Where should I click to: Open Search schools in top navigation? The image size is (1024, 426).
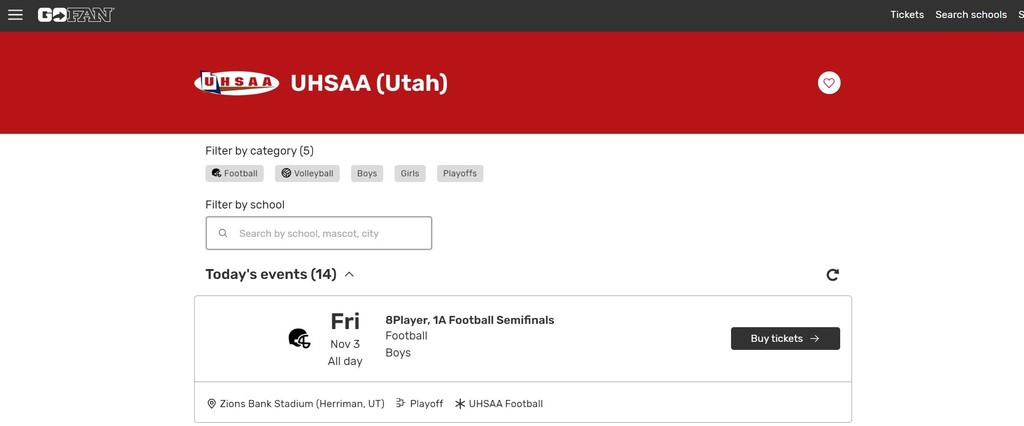[x=971, y=14]
